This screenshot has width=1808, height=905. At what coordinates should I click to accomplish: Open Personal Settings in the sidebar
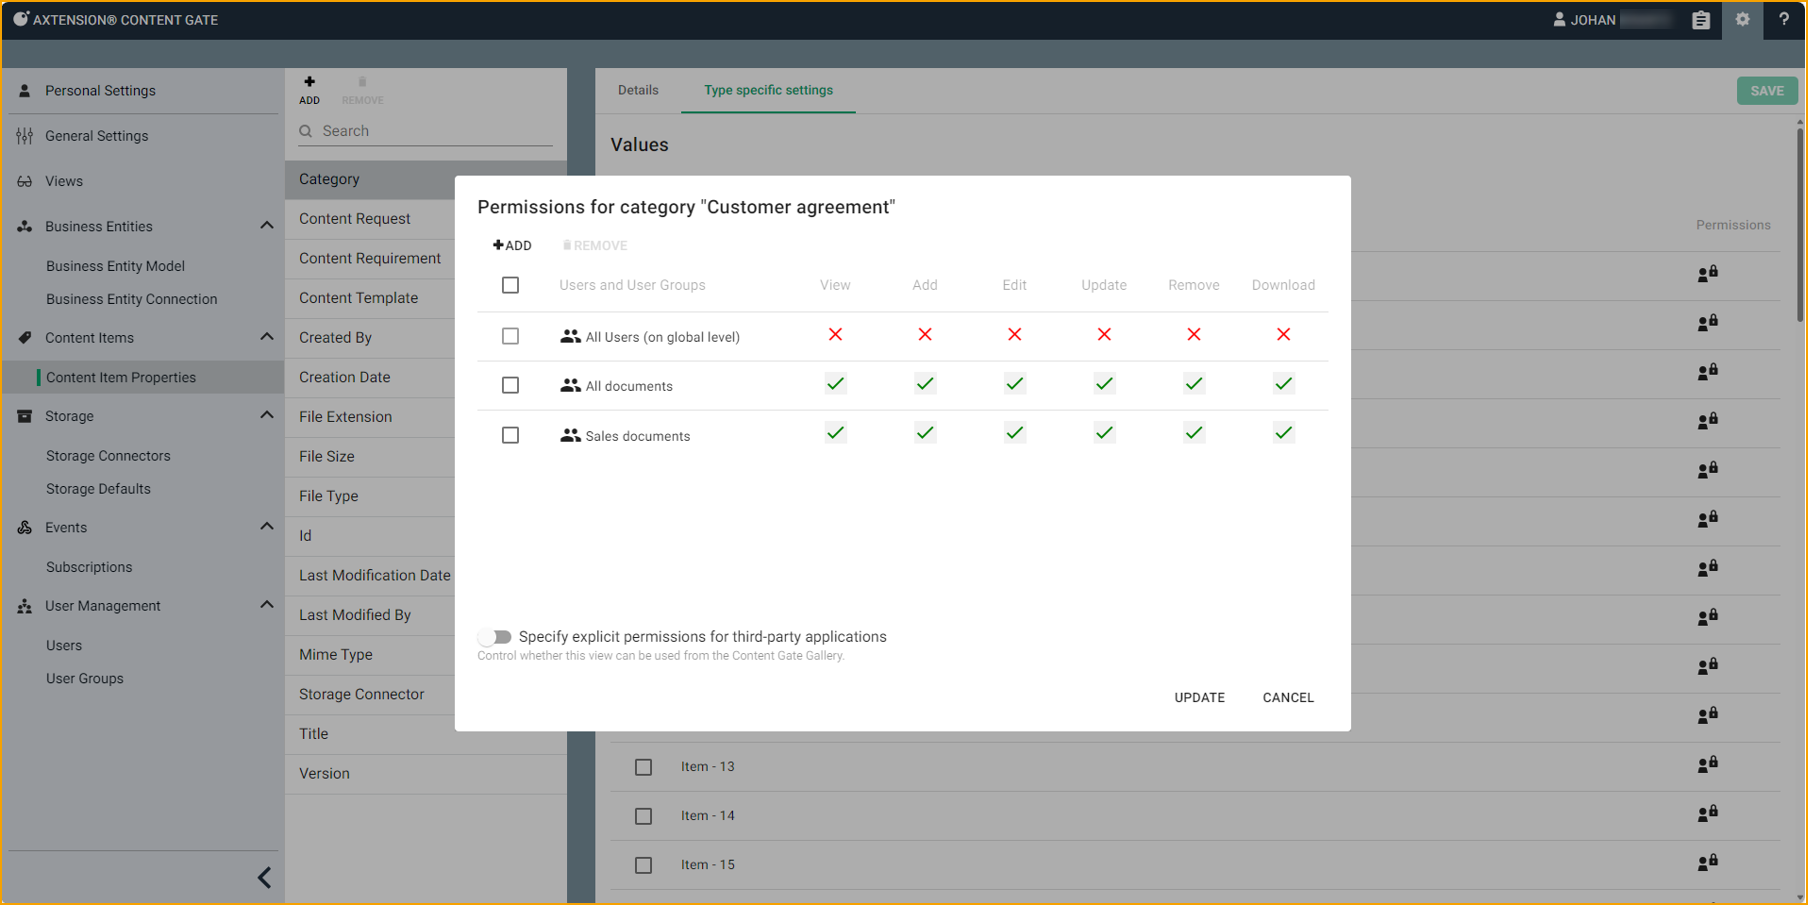100,91
